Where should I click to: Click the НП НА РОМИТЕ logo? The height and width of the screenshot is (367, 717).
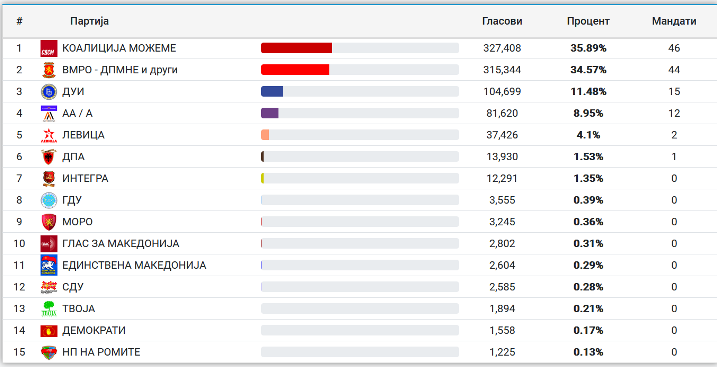tap(49, 352)
